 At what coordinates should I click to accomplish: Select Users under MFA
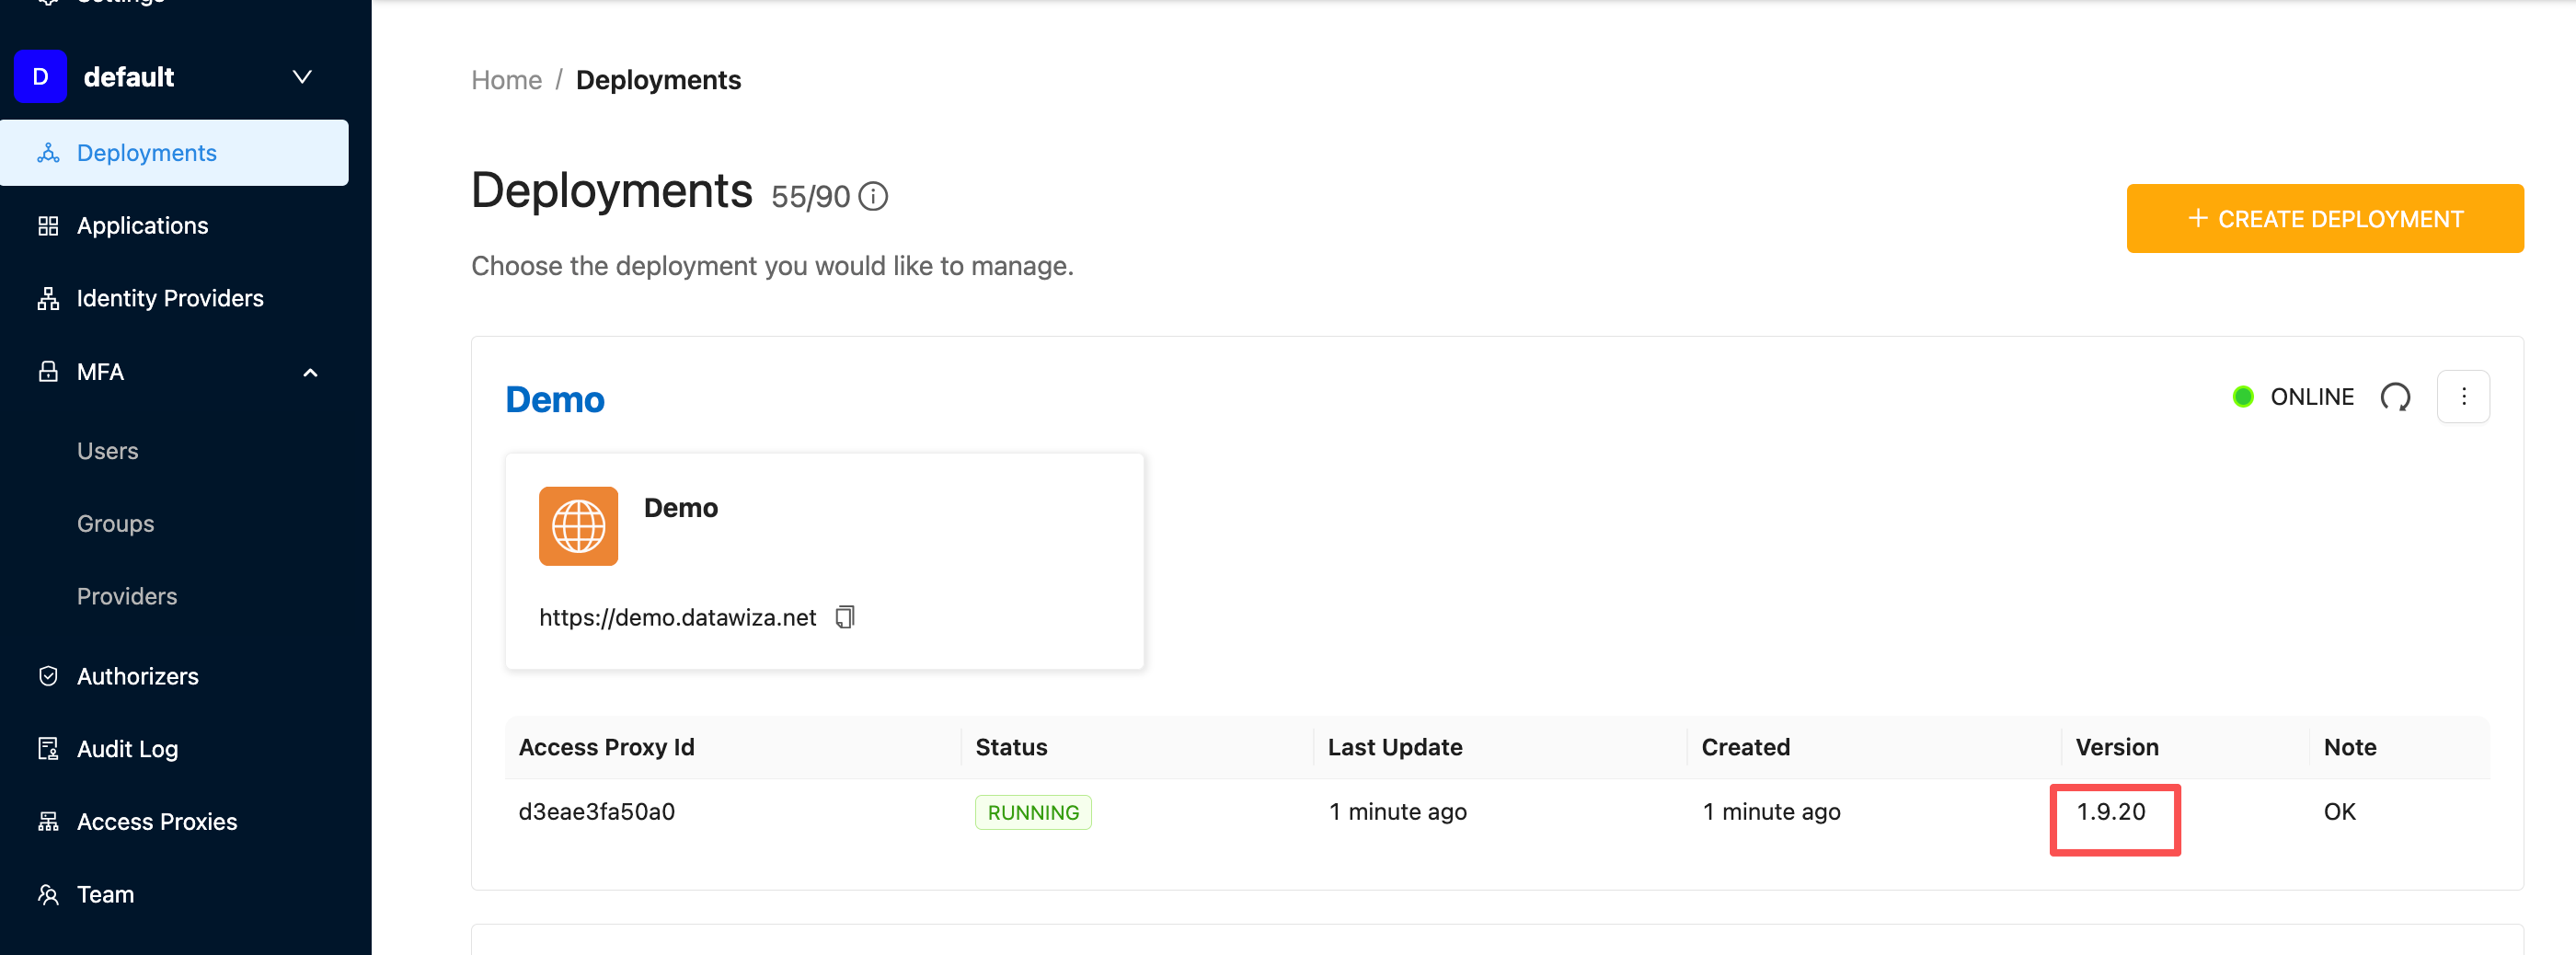pyautogui.click(x=108, y=451)
